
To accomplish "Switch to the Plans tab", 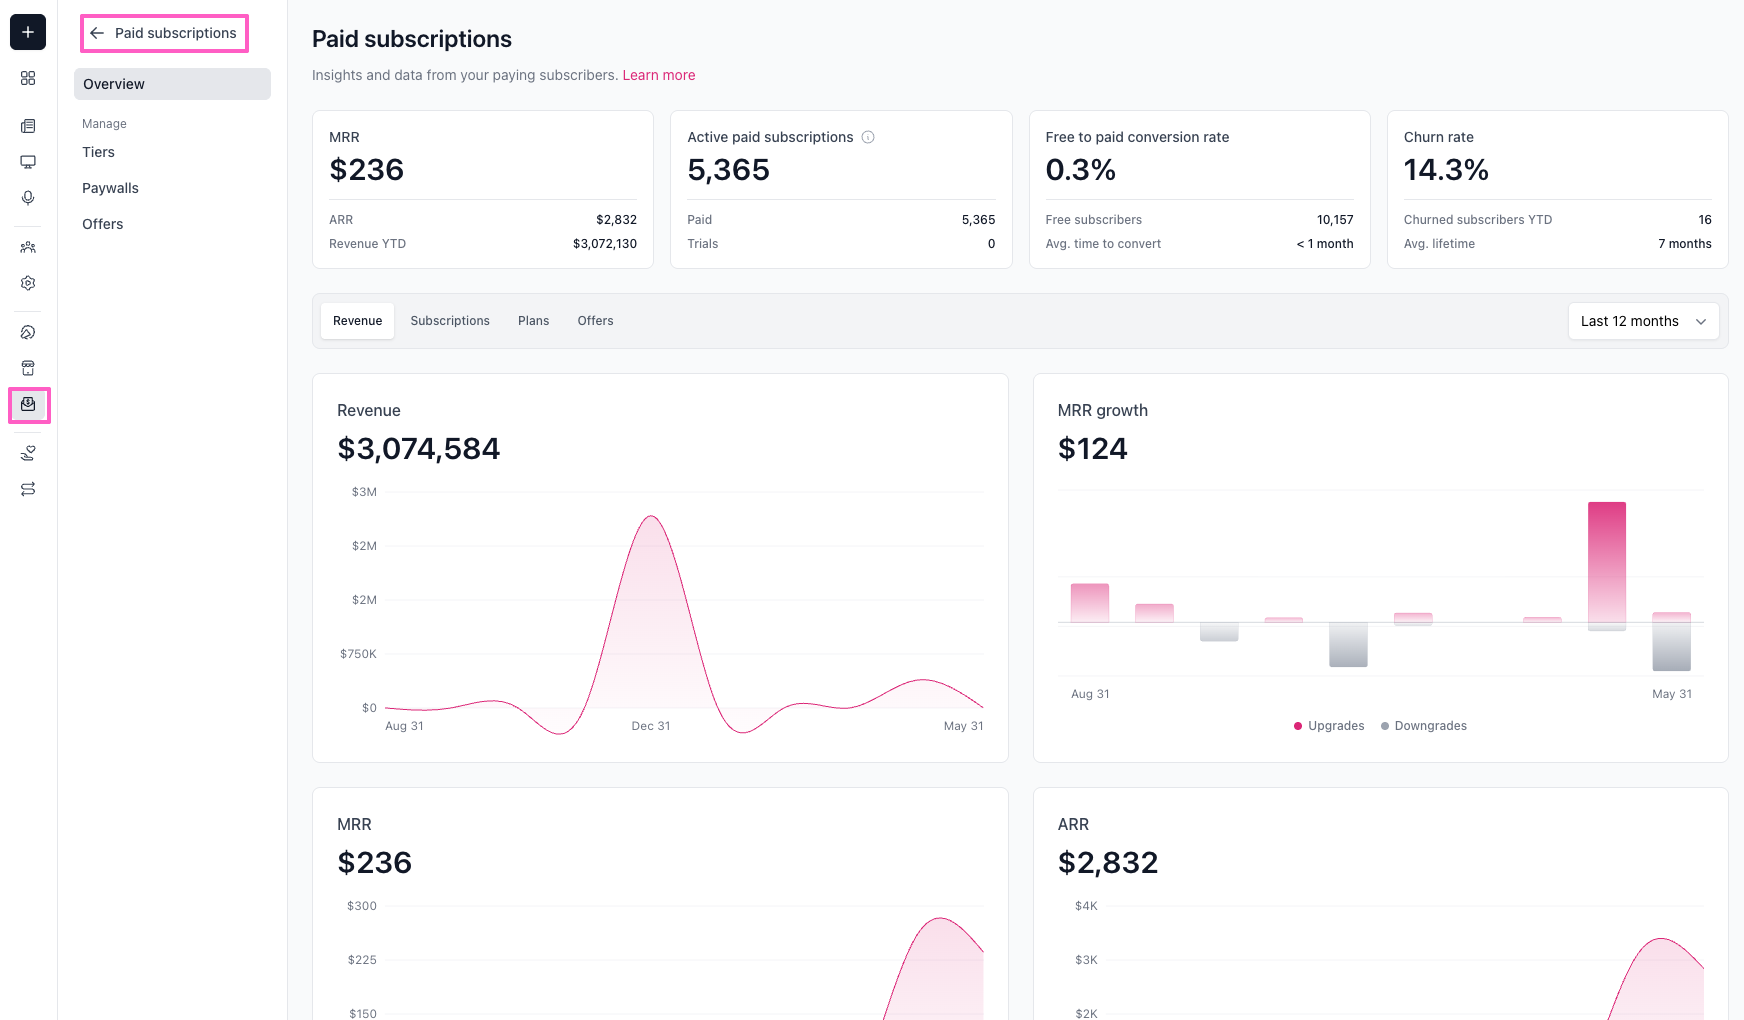I will point(533,321).
